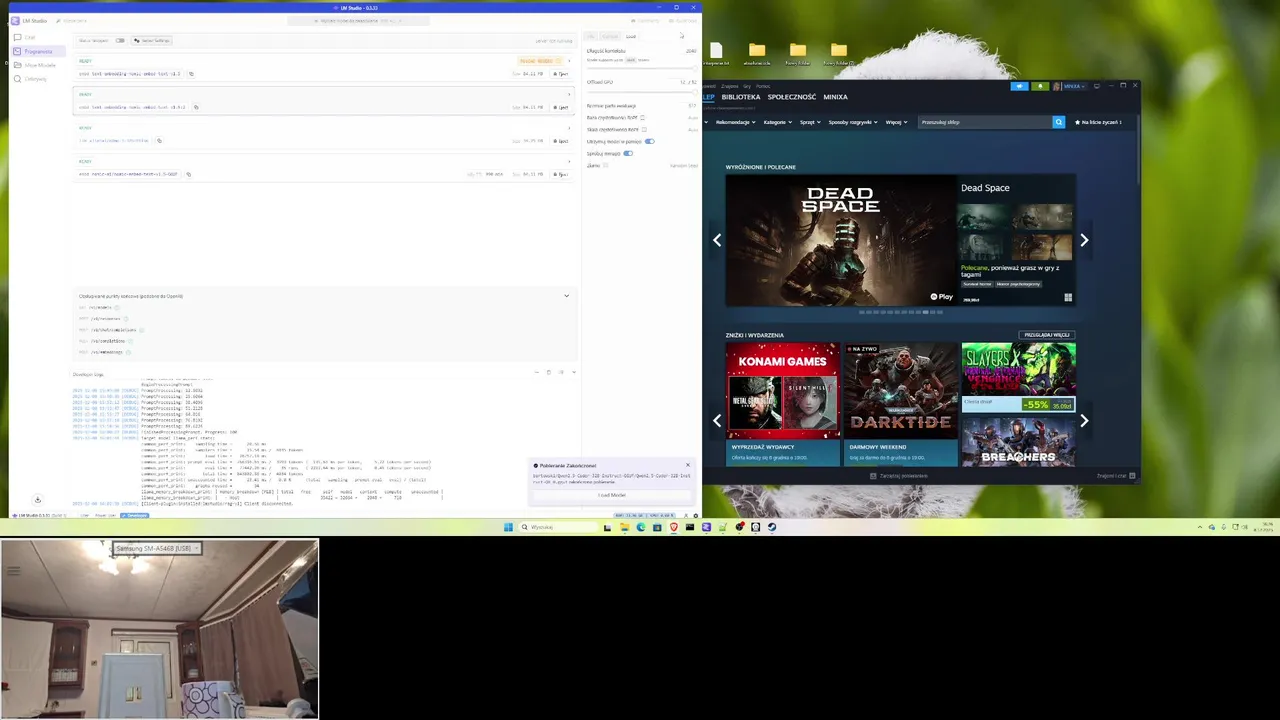Screen dimensions: 1280x720
Task: Open Na liście życzeń in Steam
Action: (x=1099, y=122)
